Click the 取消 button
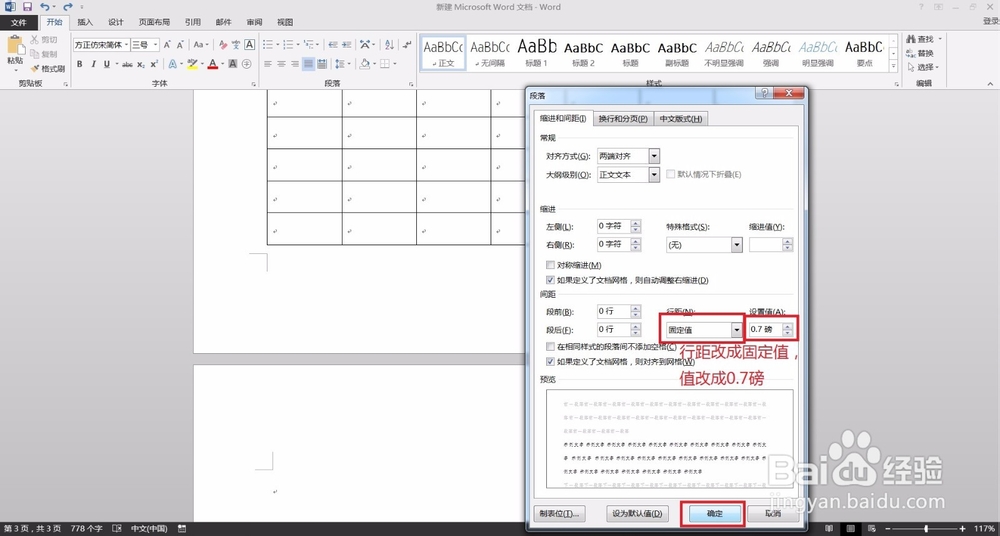 (773, 513)
